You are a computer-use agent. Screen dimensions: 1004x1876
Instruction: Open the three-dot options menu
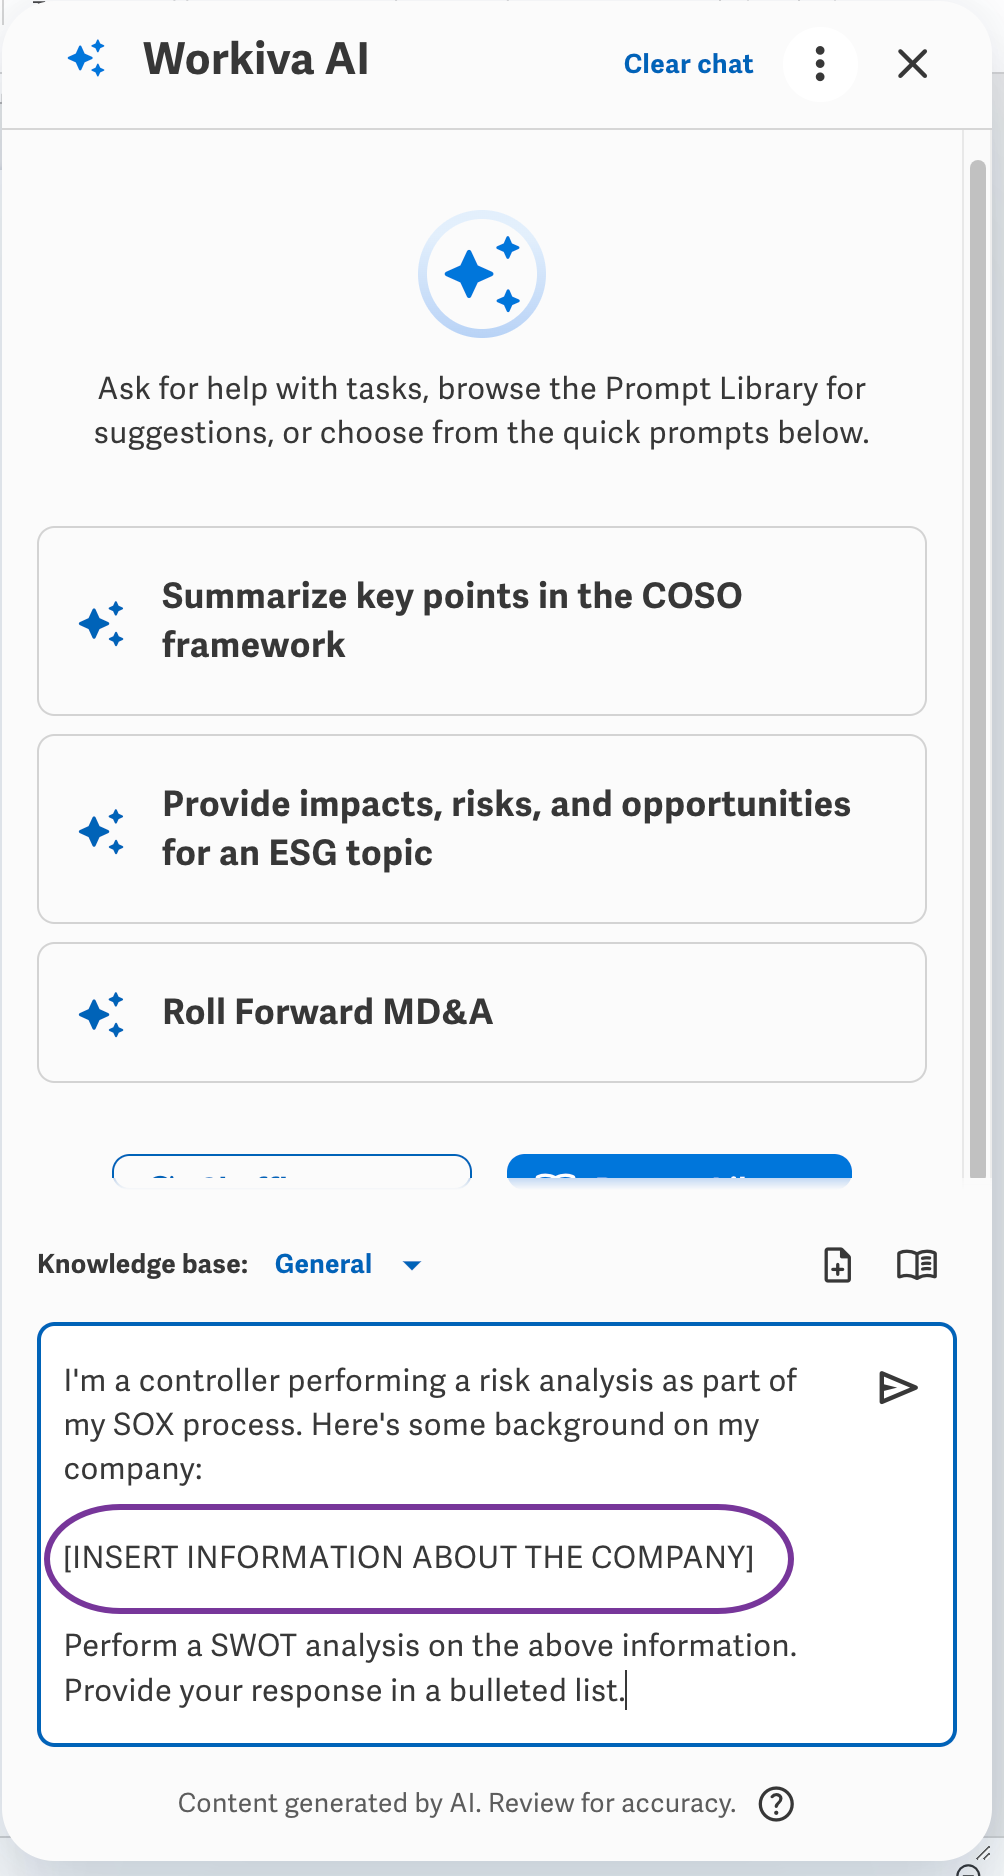coord(819,63)
